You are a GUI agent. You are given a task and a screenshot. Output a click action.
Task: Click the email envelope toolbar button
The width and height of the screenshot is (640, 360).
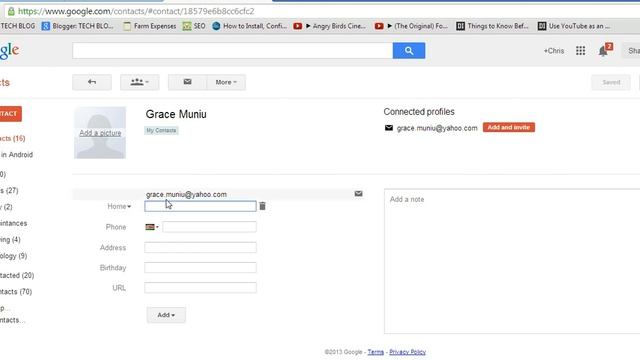tap(187, 82)
